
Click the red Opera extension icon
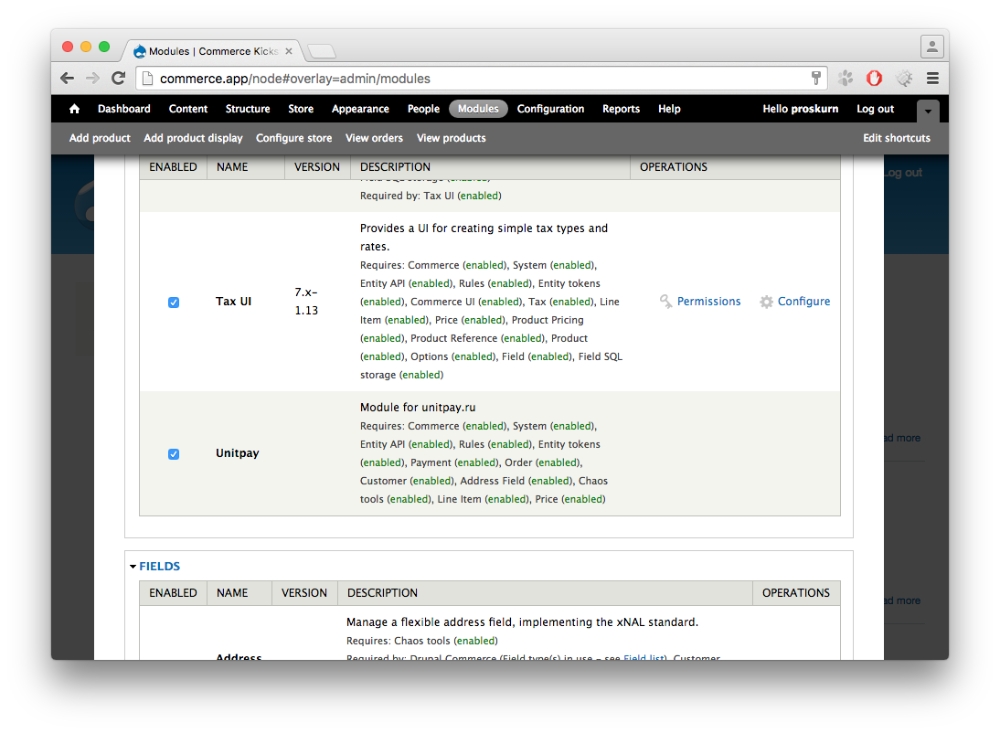pos(874,78)
